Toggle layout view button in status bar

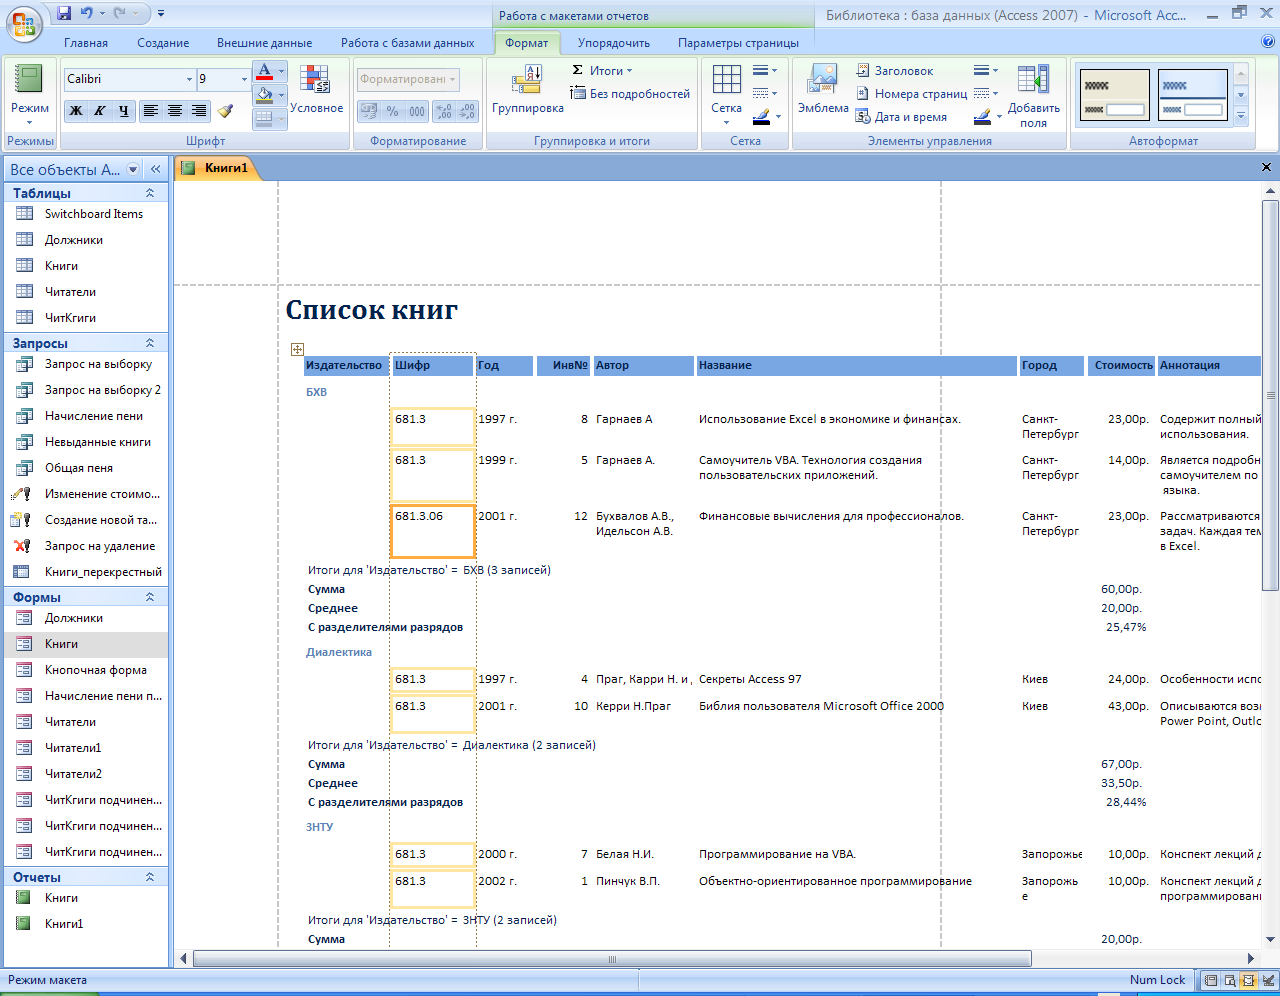[x=1247, y=981]
